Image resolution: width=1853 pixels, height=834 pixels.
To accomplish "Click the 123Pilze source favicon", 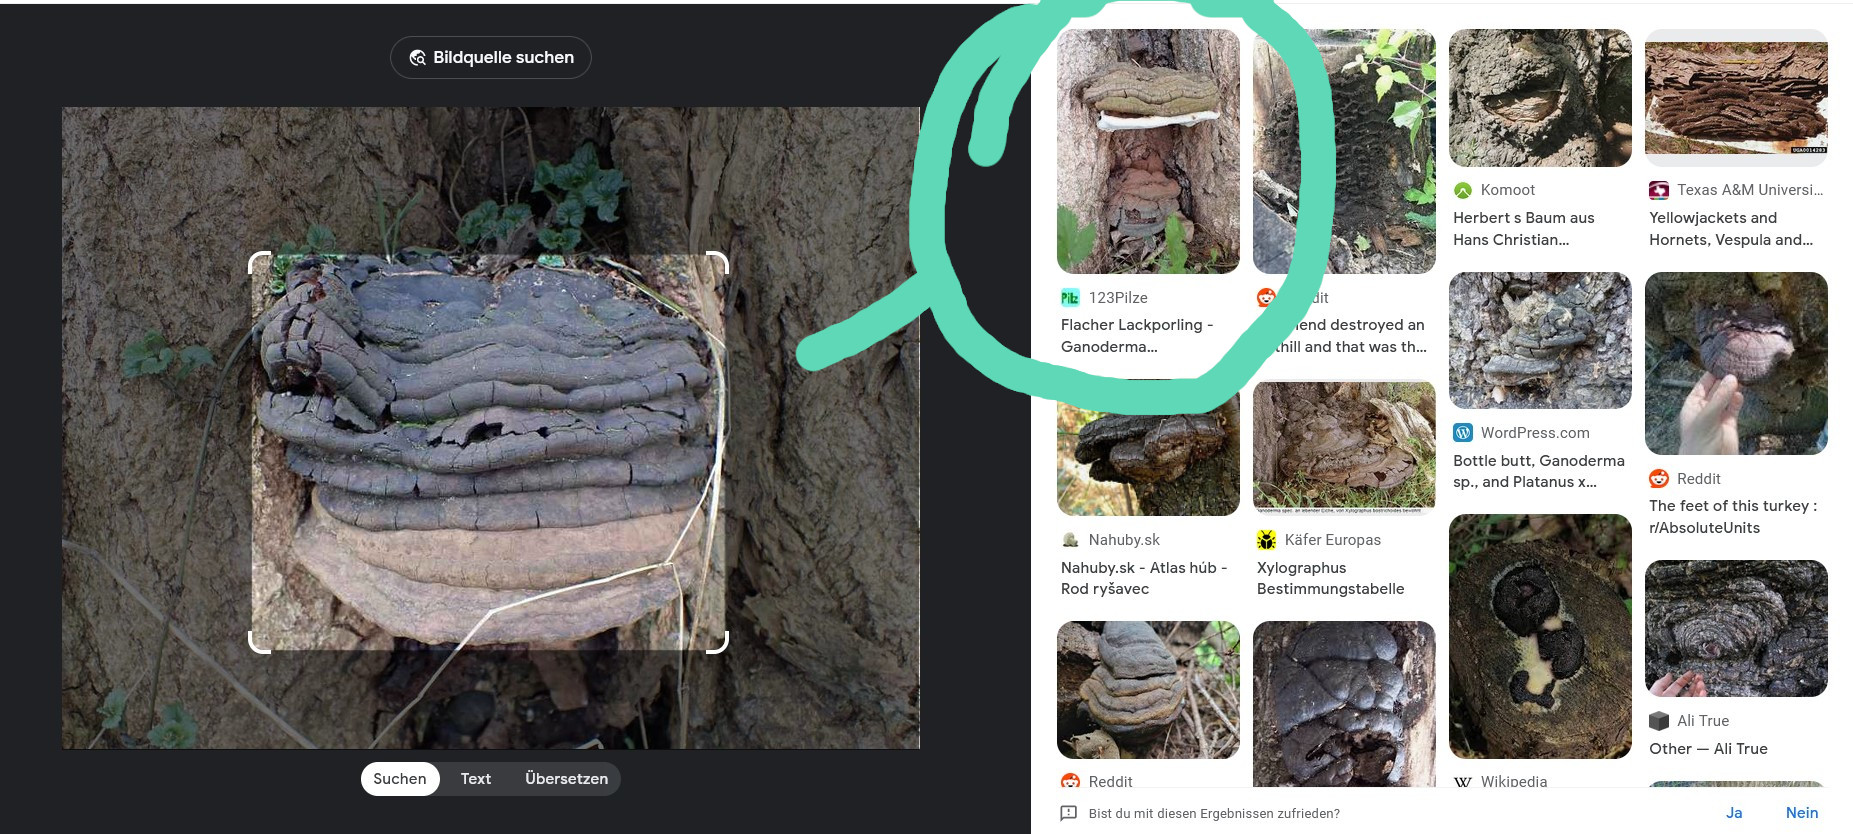I will 1070,298.
